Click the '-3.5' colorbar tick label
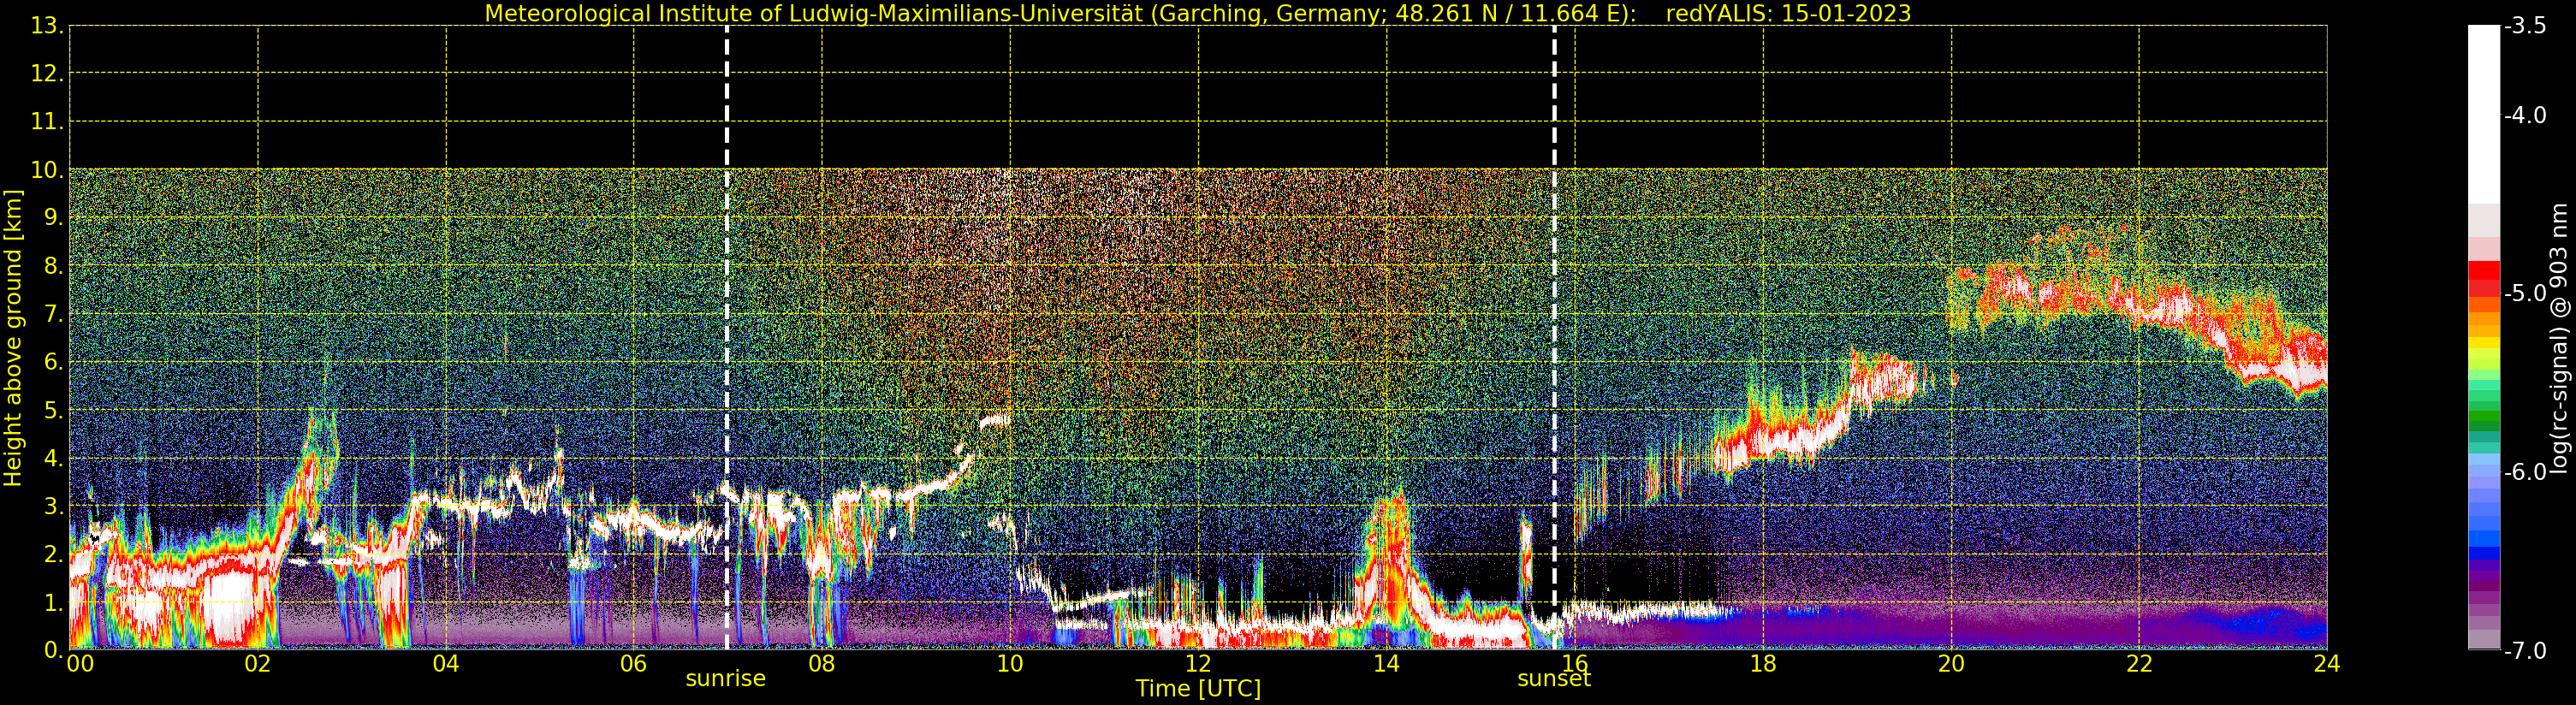The height and width of the screenshot is (705, 2576). 2525,26
